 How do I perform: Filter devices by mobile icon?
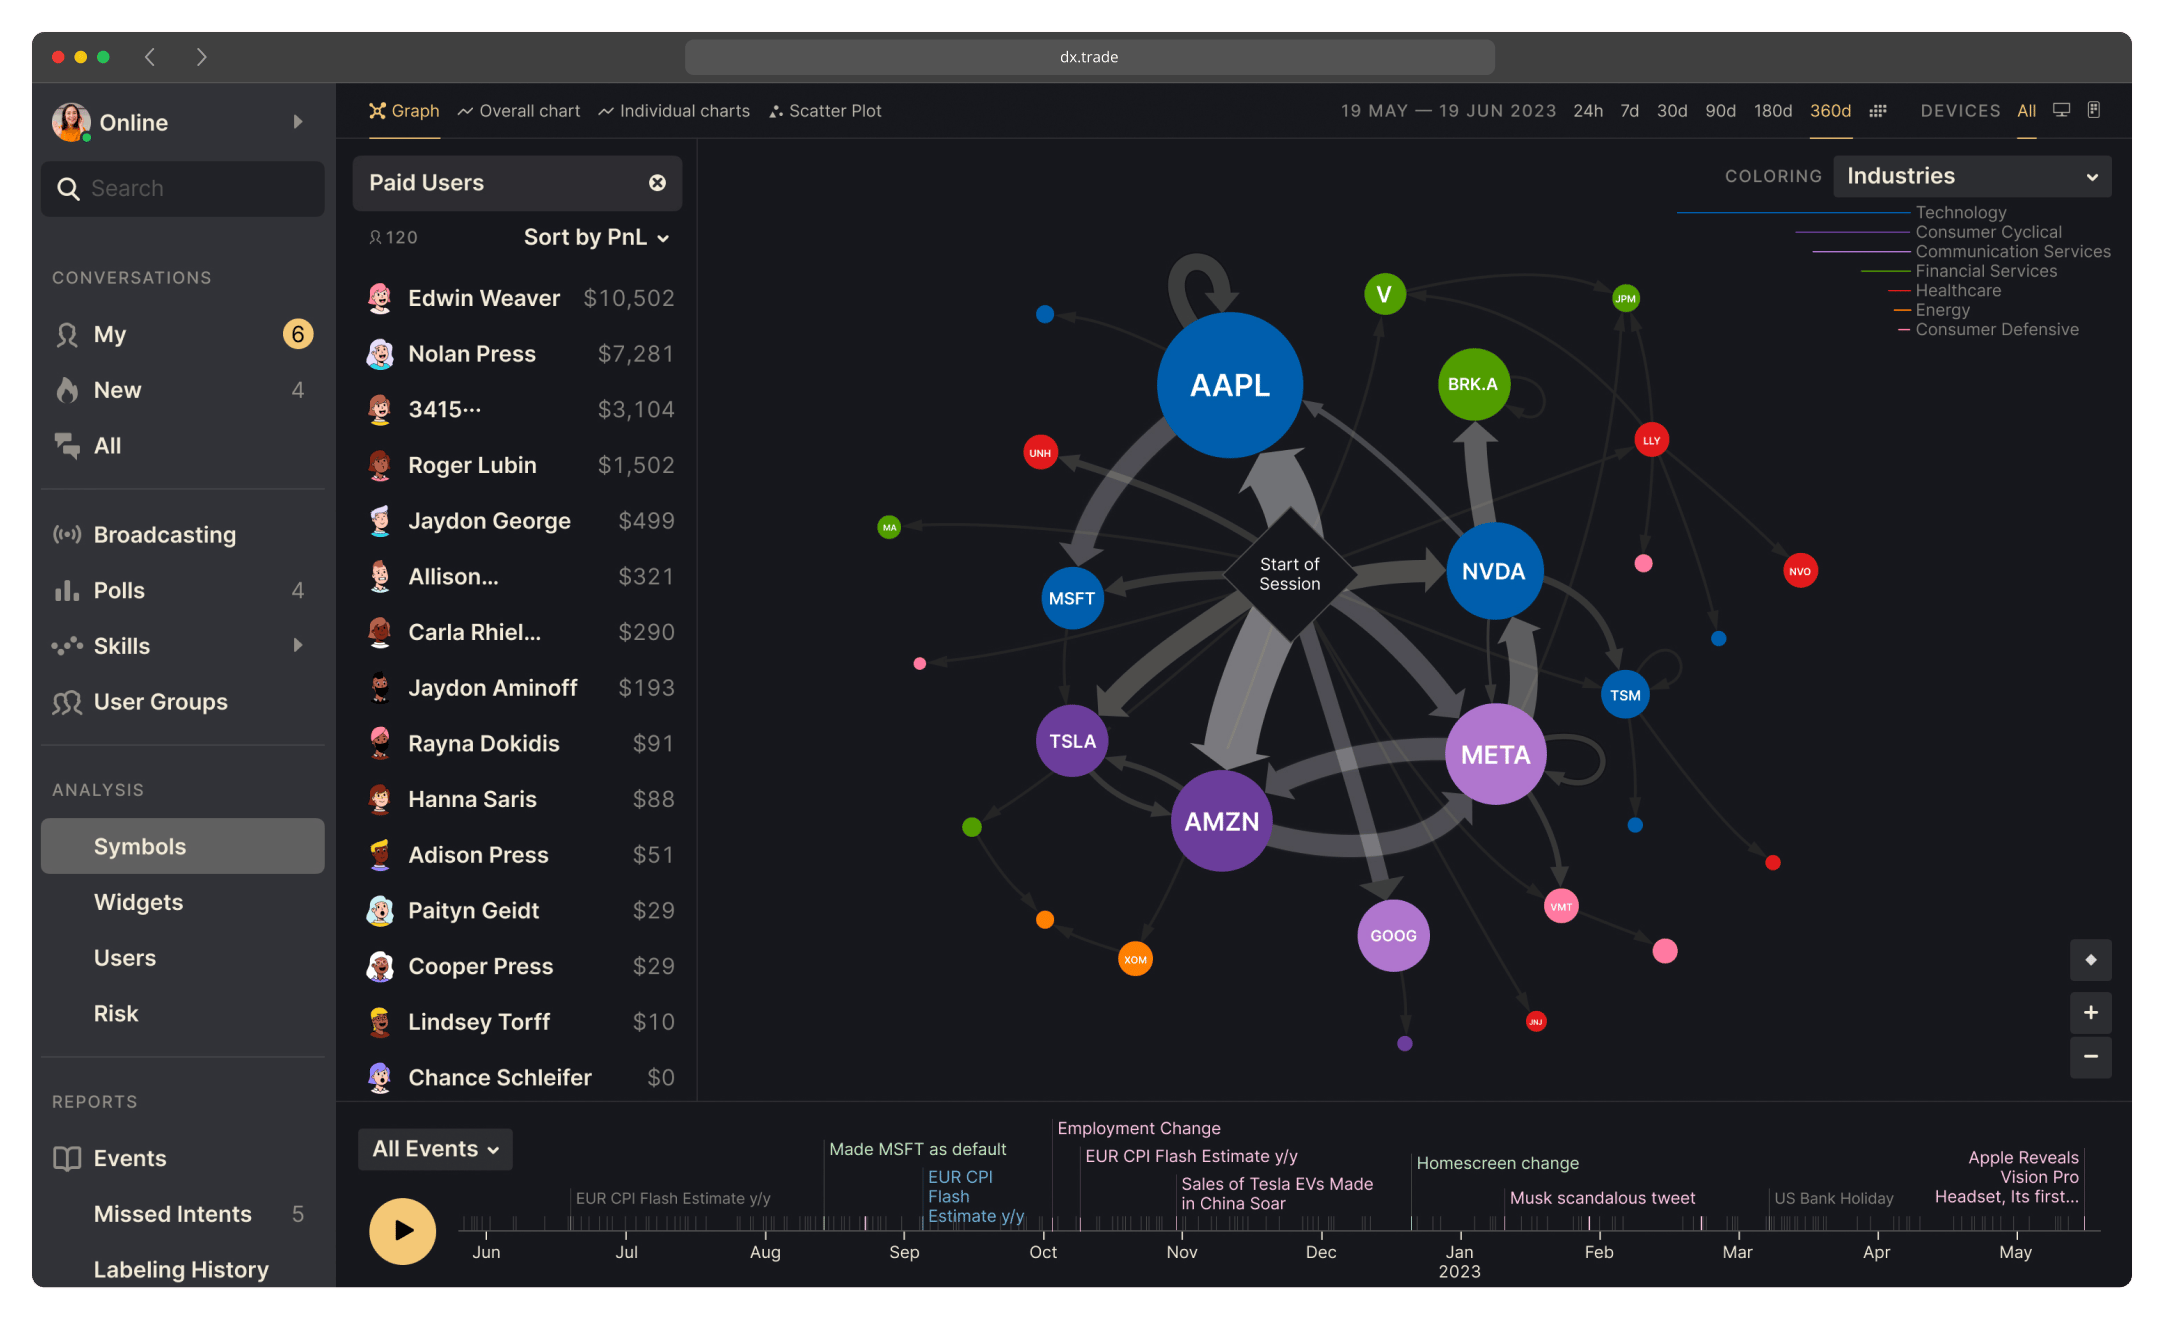[x=2094, y=110]
